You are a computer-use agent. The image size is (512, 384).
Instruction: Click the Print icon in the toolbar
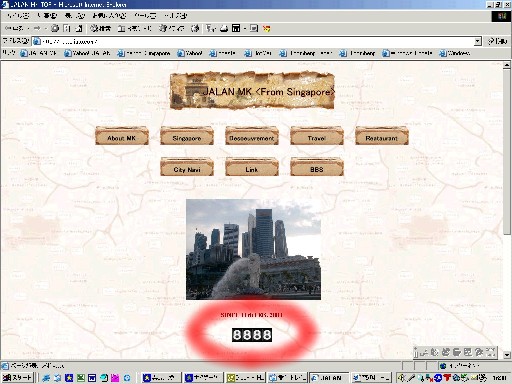coord(224,29)
